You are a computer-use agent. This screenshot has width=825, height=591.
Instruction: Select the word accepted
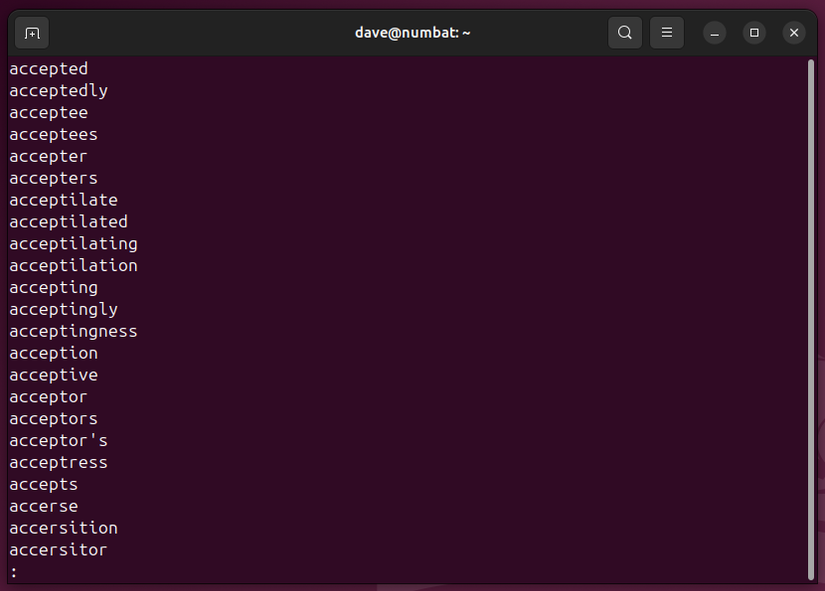tap(48, 68)
